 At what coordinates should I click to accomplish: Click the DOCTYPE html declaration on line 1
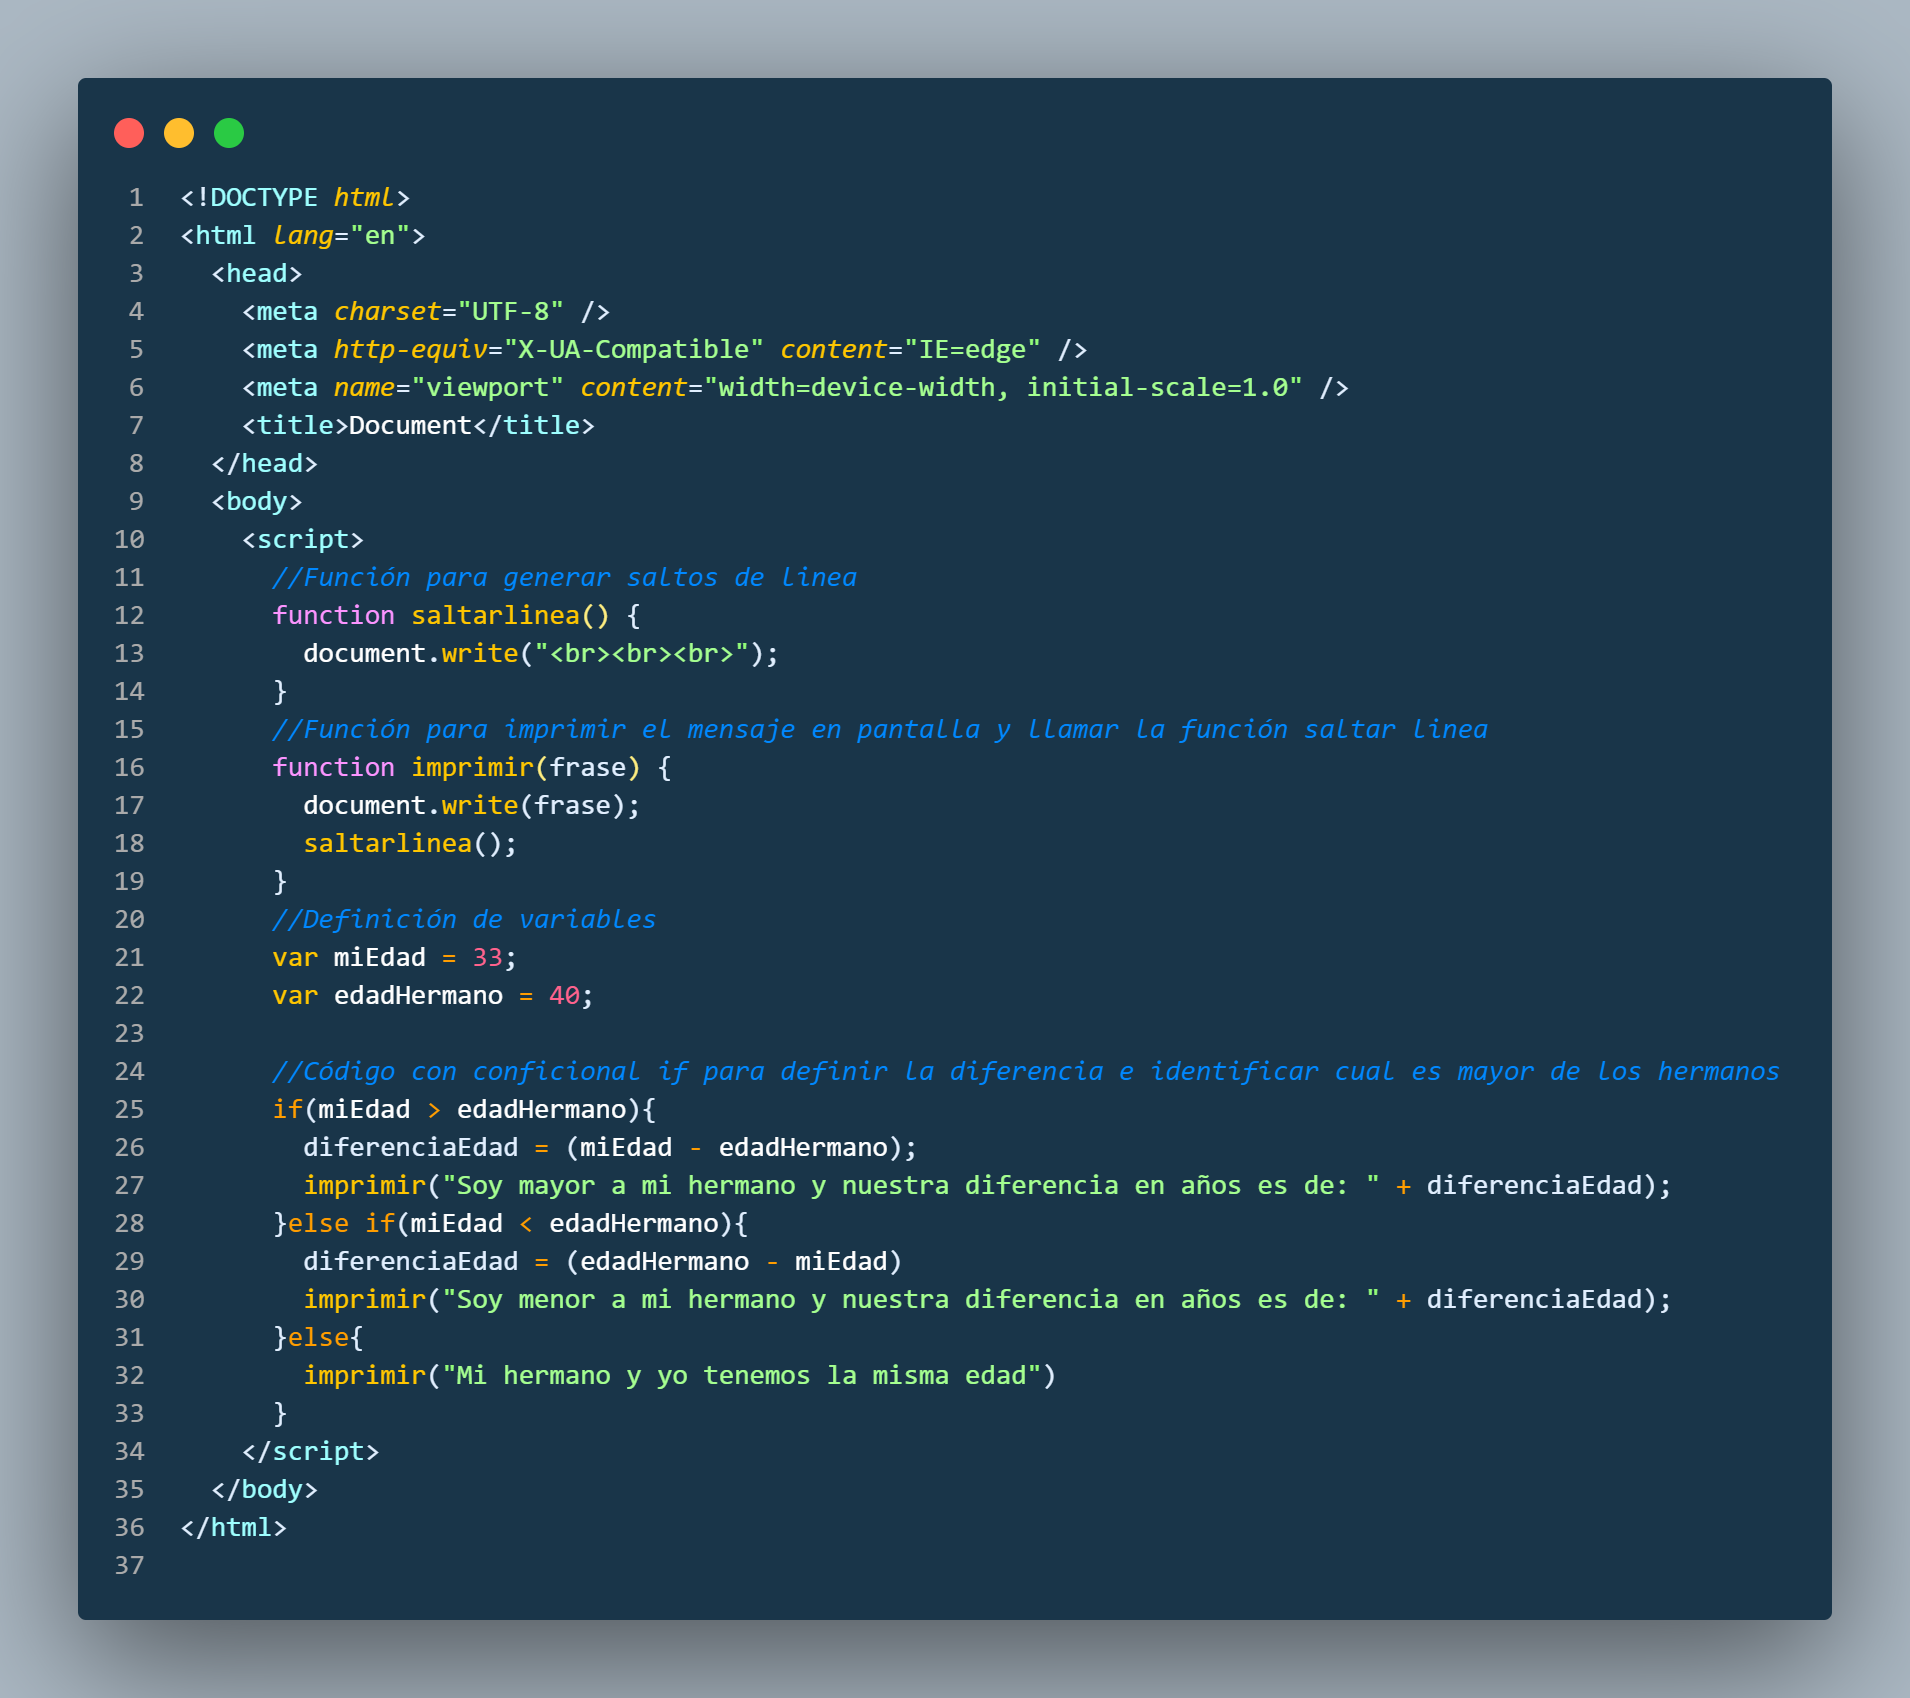coord(295,197)
